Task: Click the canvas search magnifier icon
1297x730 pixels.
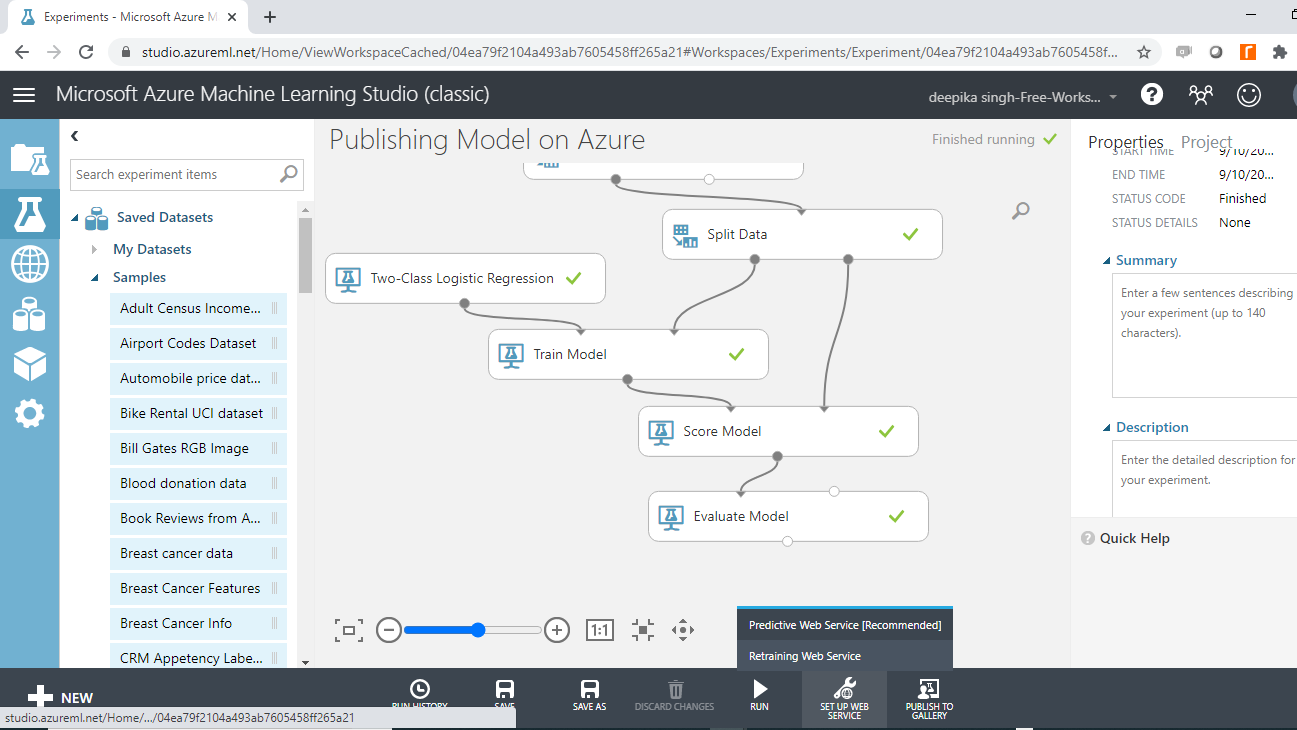Action: pyautogui.click(x=1021, y=210)
